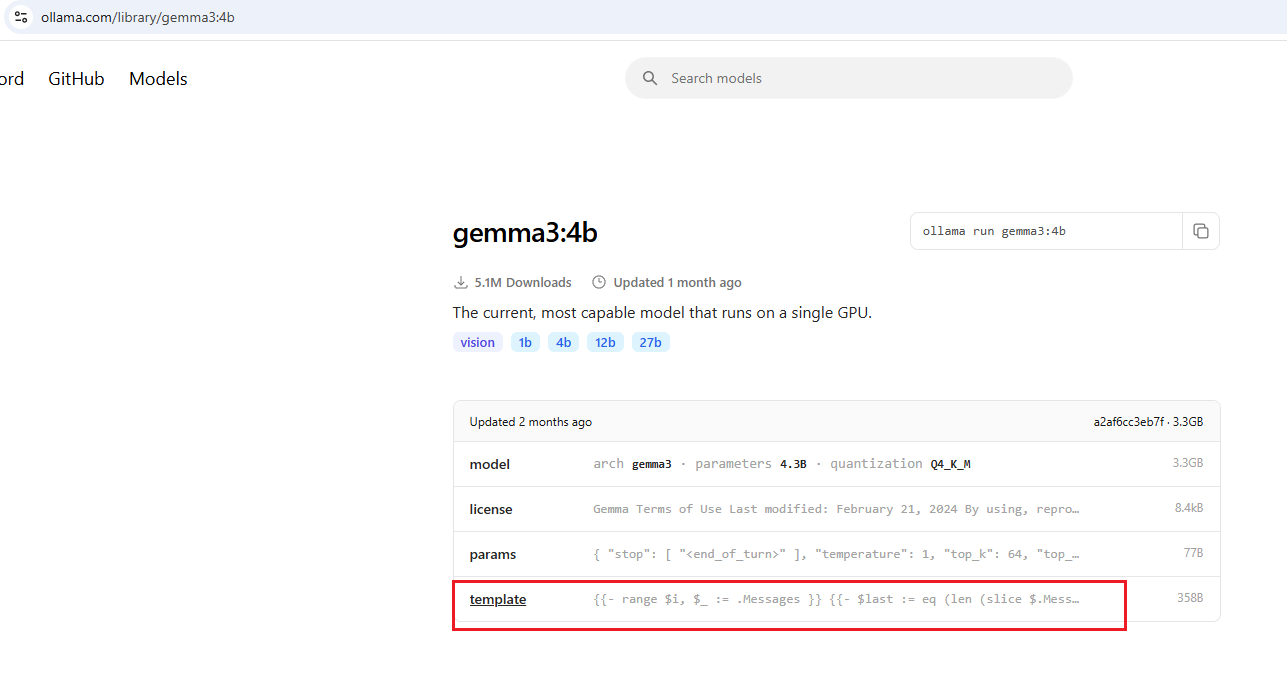Select the vision tag
The width and height of the screenshot is (1287, 693).
tap(478, 342)
